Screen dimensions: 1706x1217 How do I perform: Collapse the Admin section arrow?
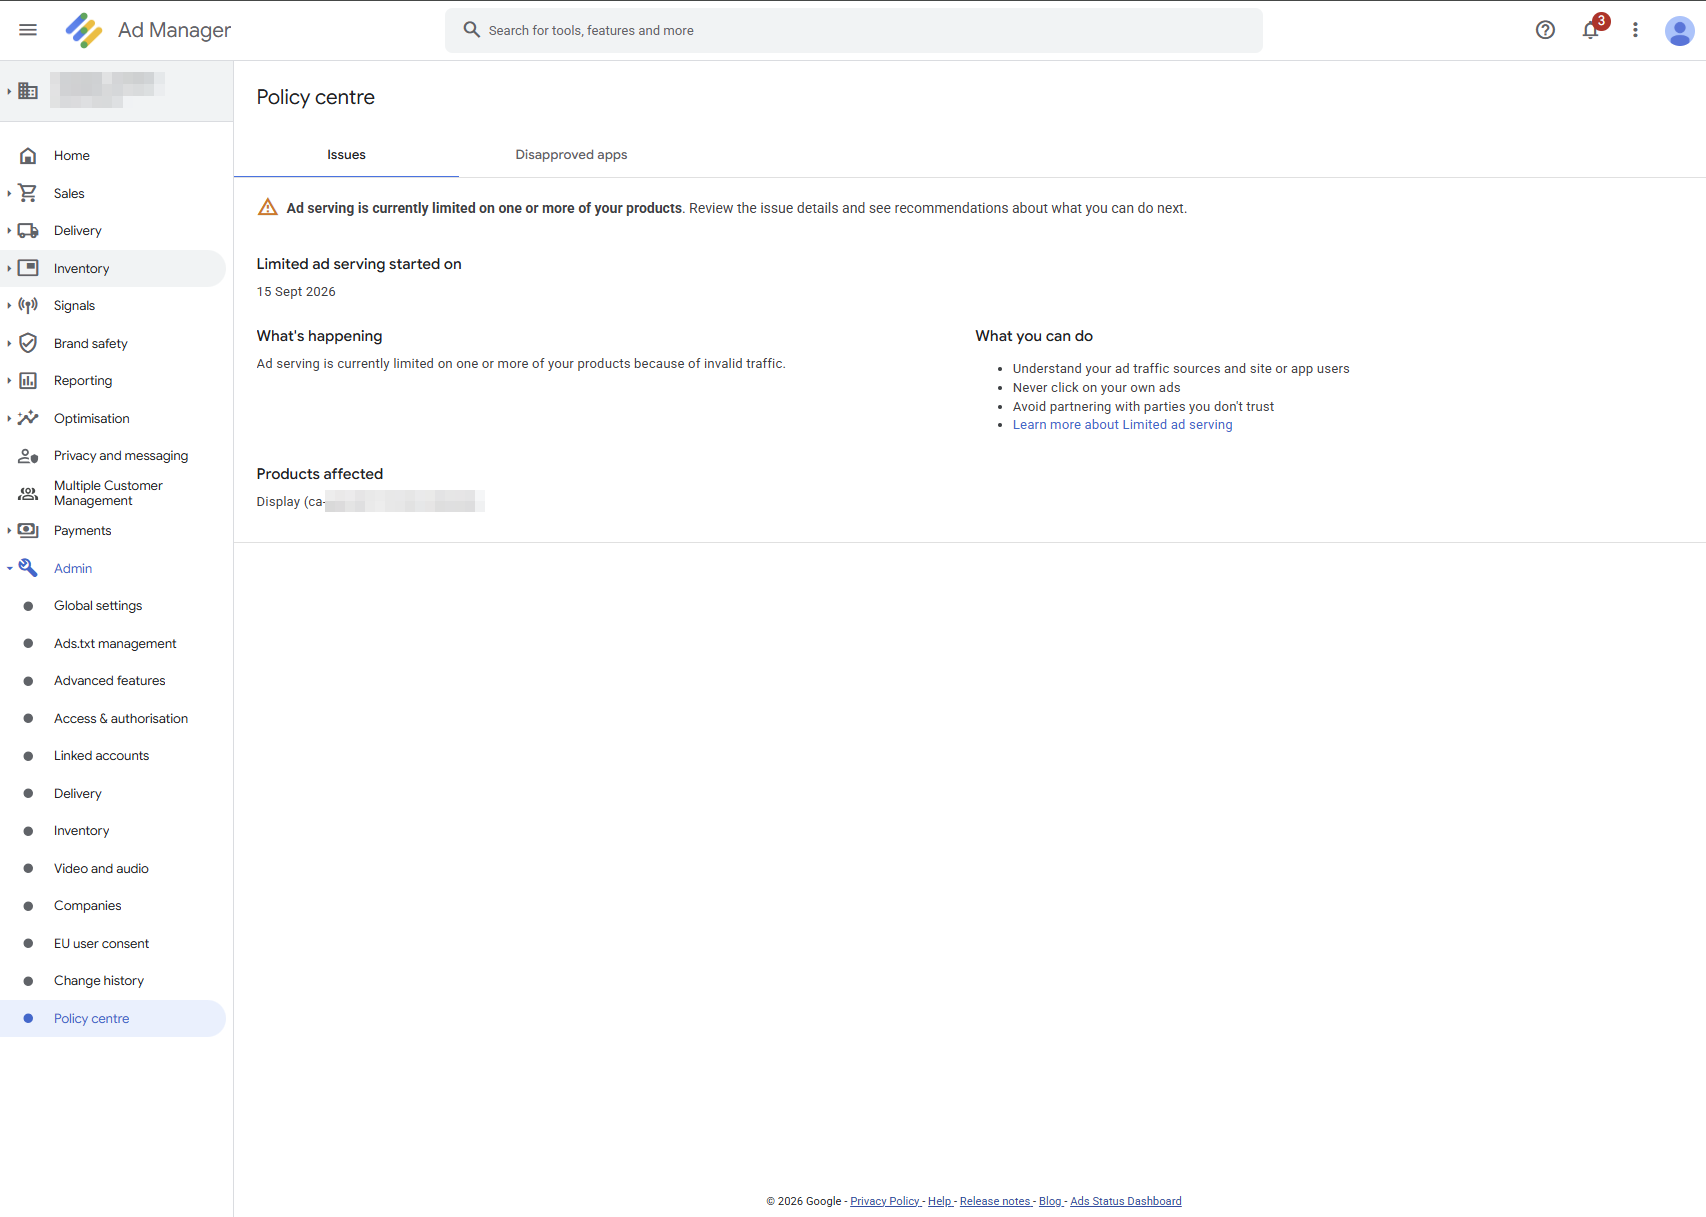pyautogui.click(x=9, y=568)
